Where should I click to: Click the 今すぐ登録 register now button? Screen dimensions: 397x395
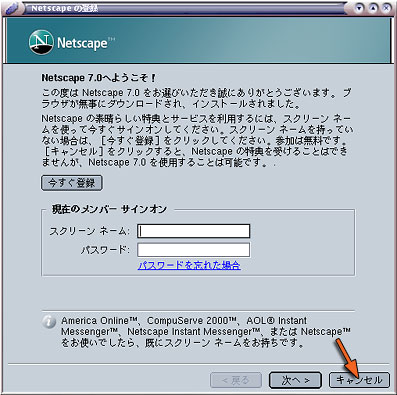tap(72, 183)
